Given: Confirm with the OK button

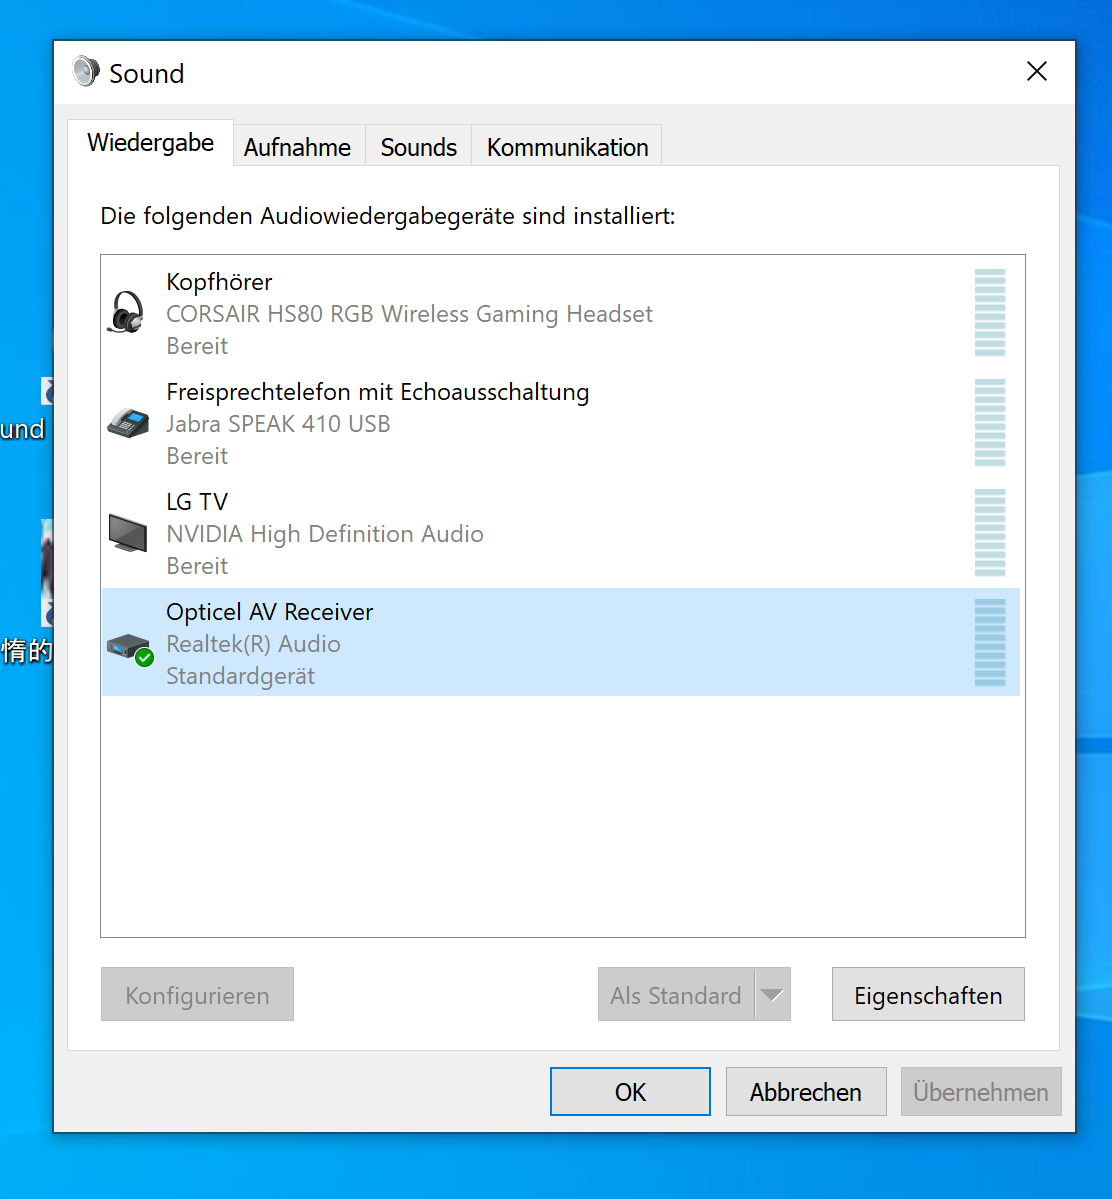Looking at the screenshot, I should point(630,1092).
